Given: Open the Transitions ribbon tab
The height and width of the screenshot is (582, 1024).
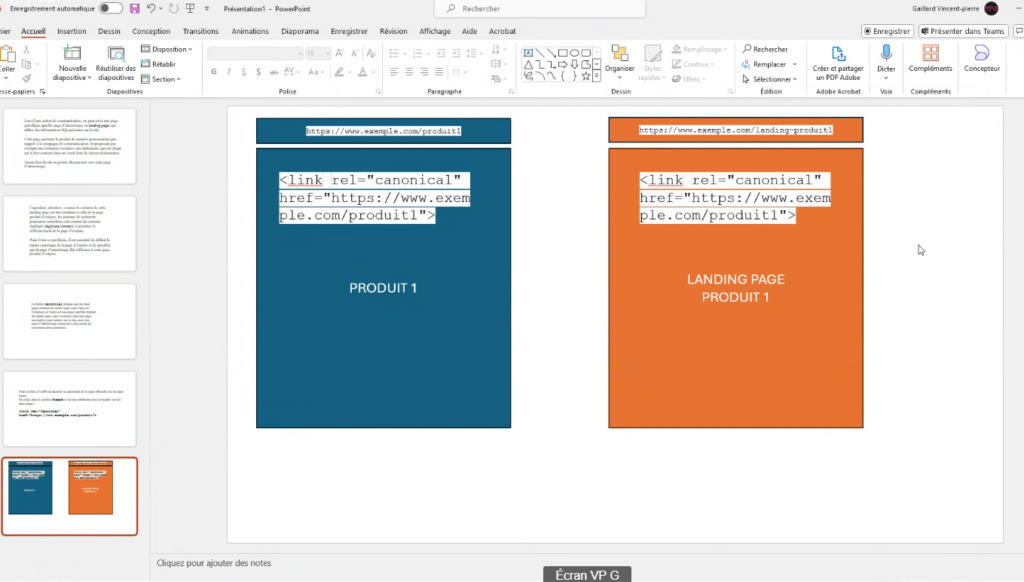Looking at the screenshot, I should 201,31.
